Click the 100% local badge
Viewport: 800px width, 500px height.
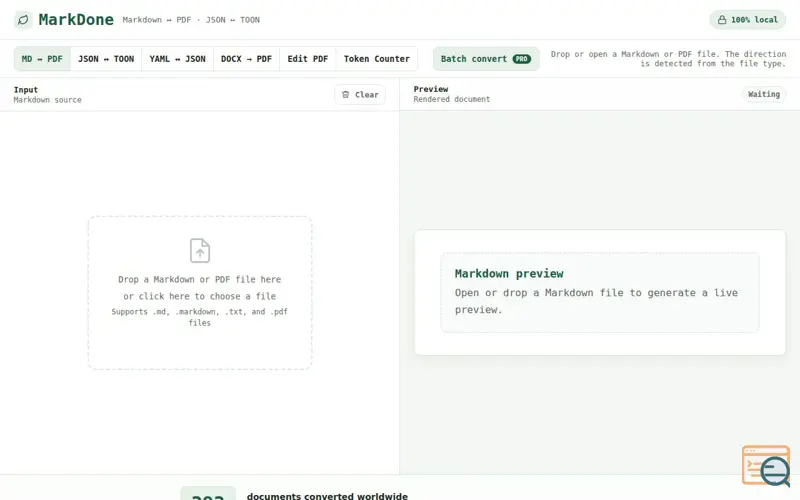click(x=747, y=20)
